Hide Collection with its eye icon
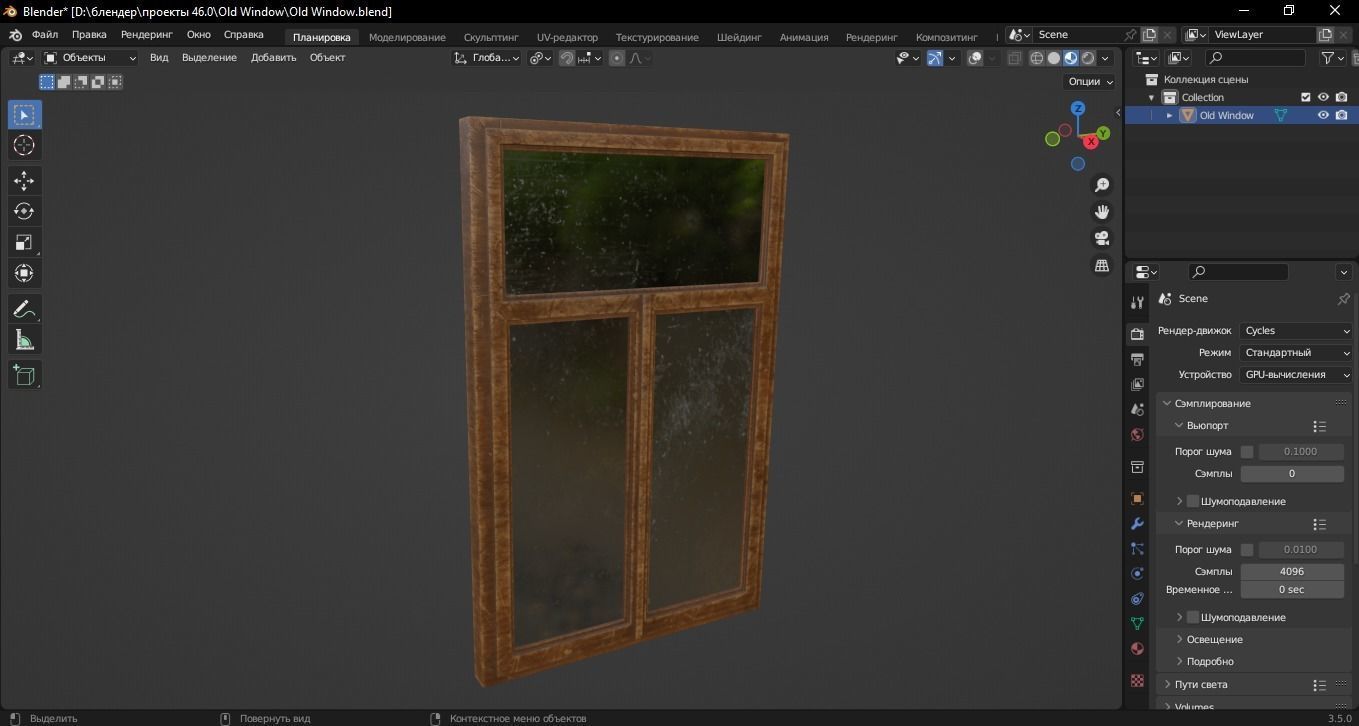 click(x=1323, y=97)
